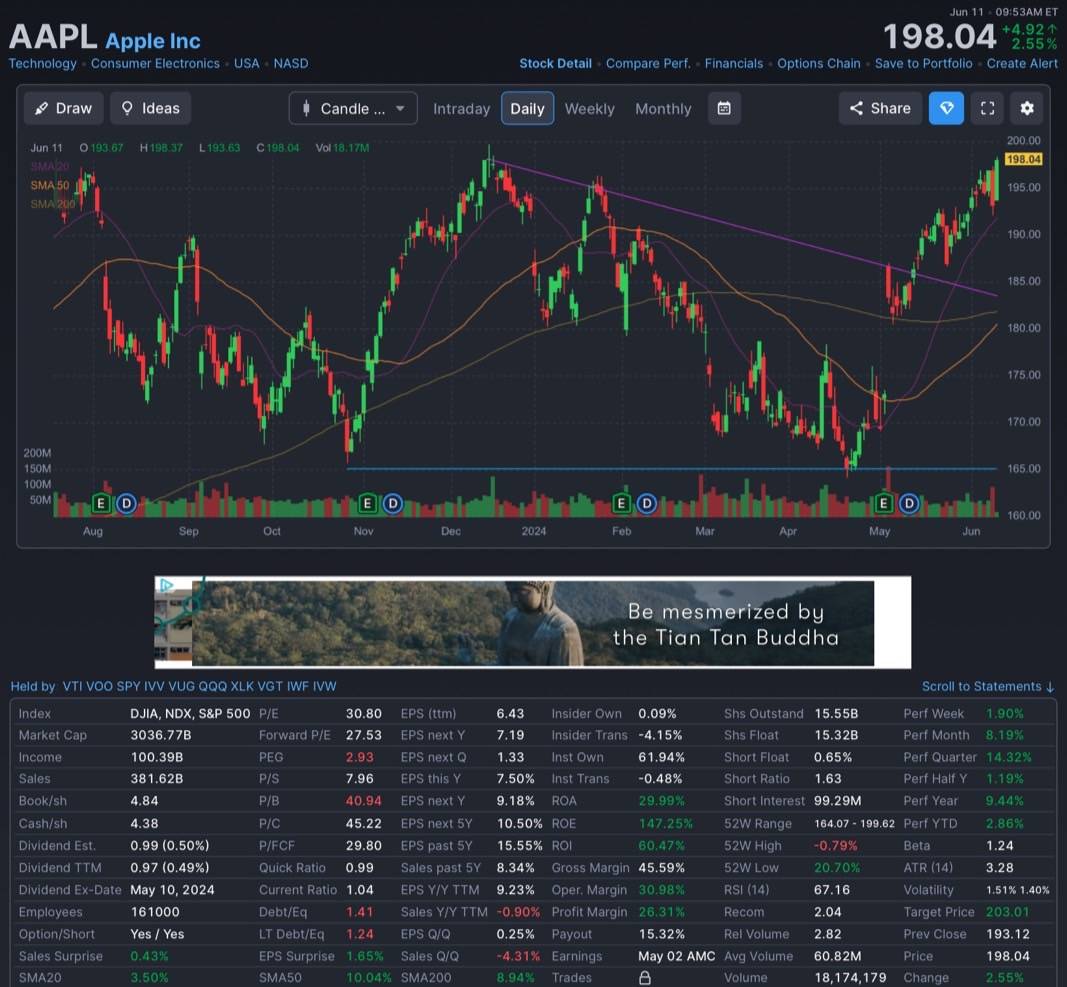
Task: Open the USA country link
Action: pyautogui.click(x=246, y=63)
